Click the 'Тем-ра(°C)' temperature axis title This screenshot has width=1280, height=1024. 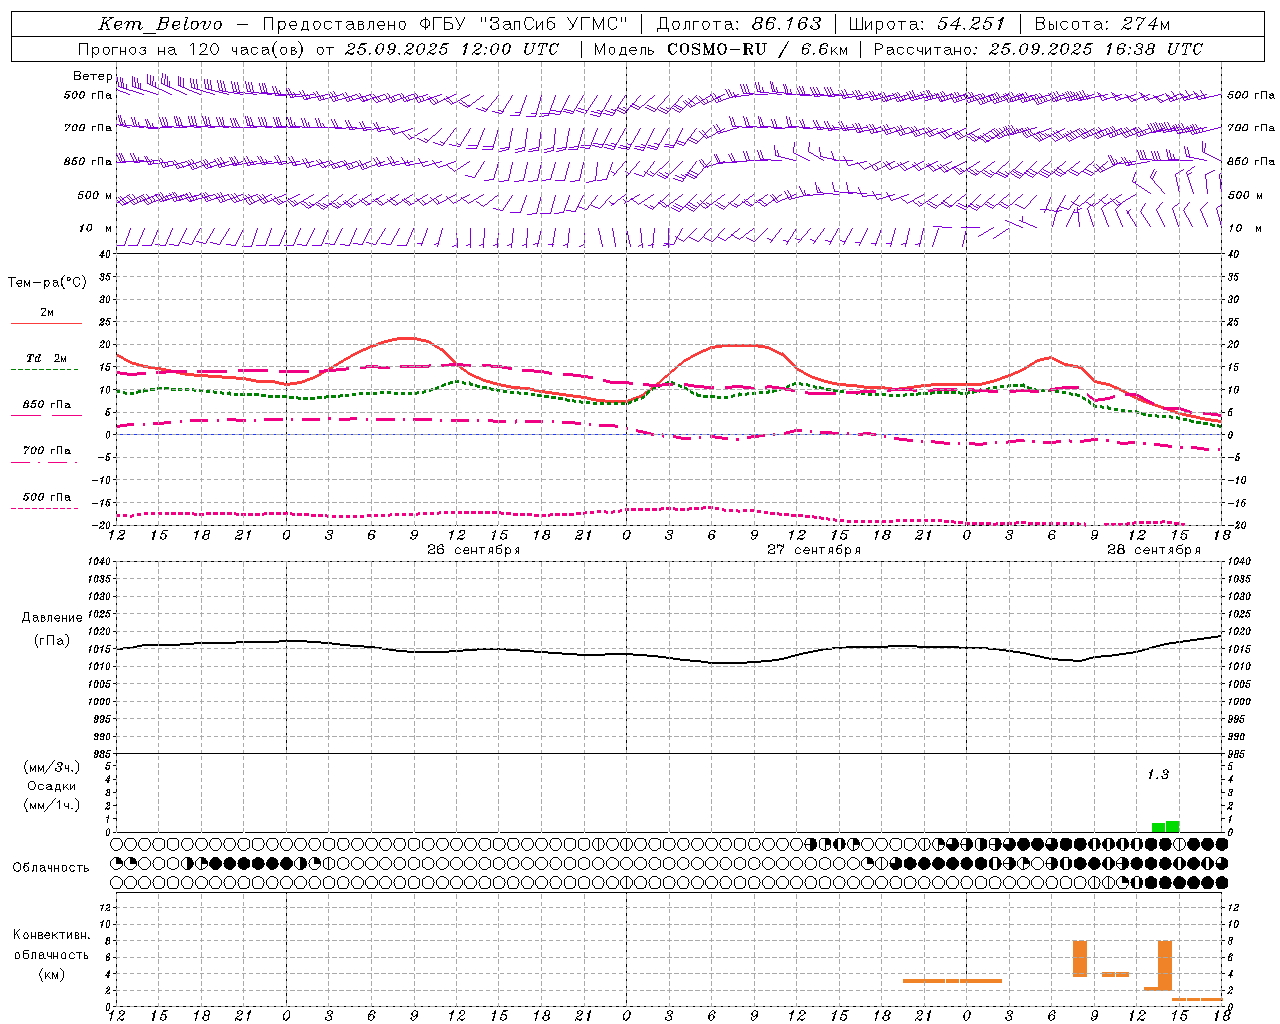tap(47, 283)
